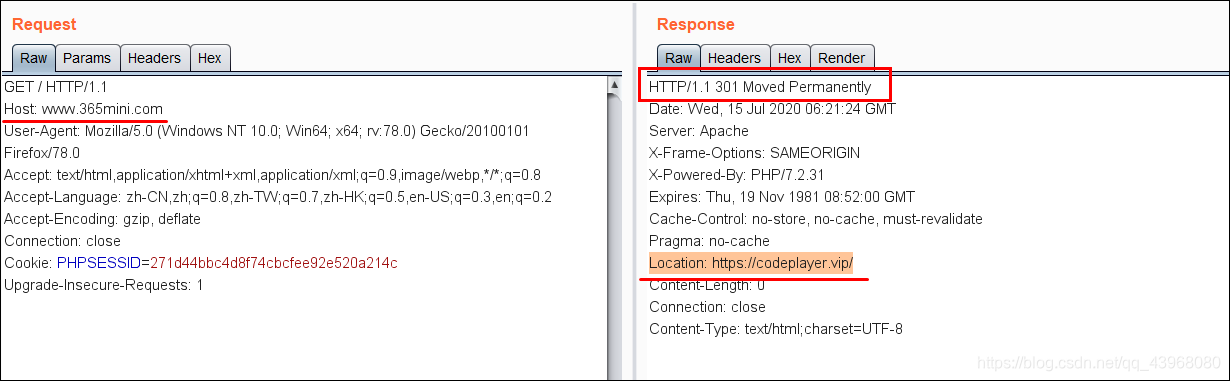Click the GET / HTTP/1.1 request line

[x=55, y=87]
